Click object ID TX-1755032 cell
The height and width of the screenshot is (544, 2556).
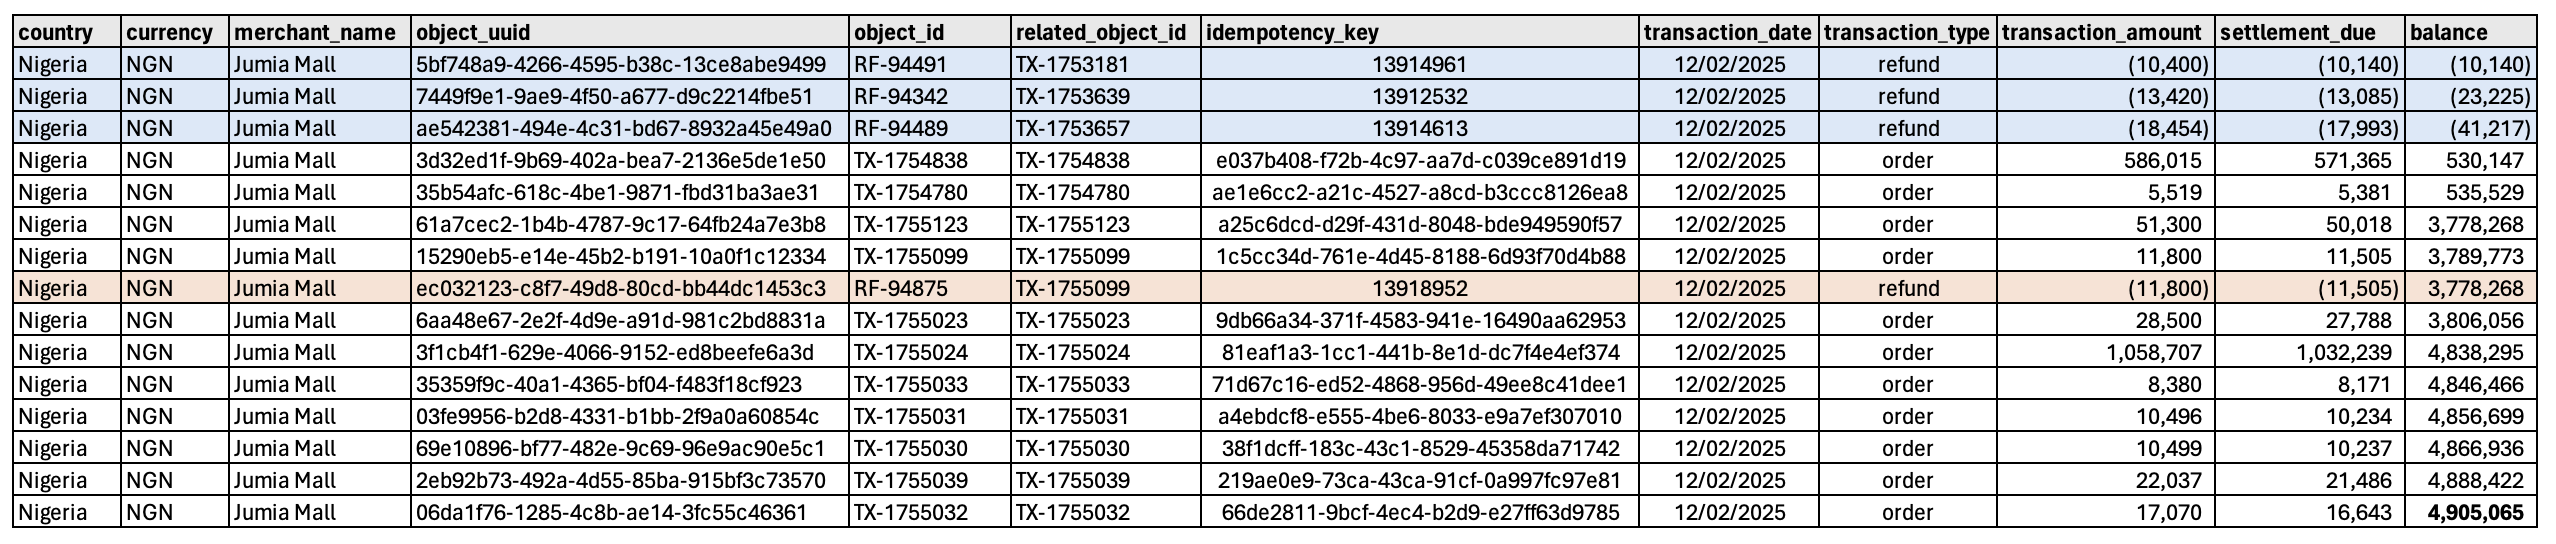910,512
